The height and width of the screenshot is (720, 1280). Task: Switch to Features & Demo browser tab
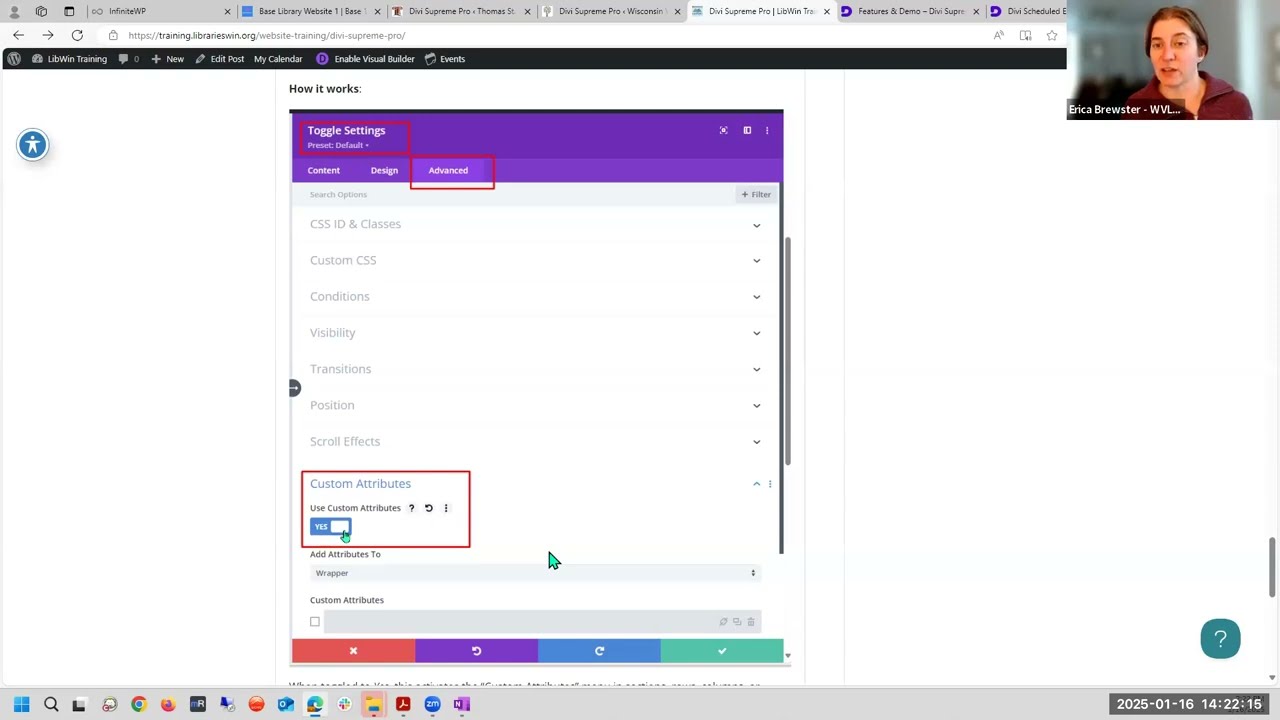point(910,11)
